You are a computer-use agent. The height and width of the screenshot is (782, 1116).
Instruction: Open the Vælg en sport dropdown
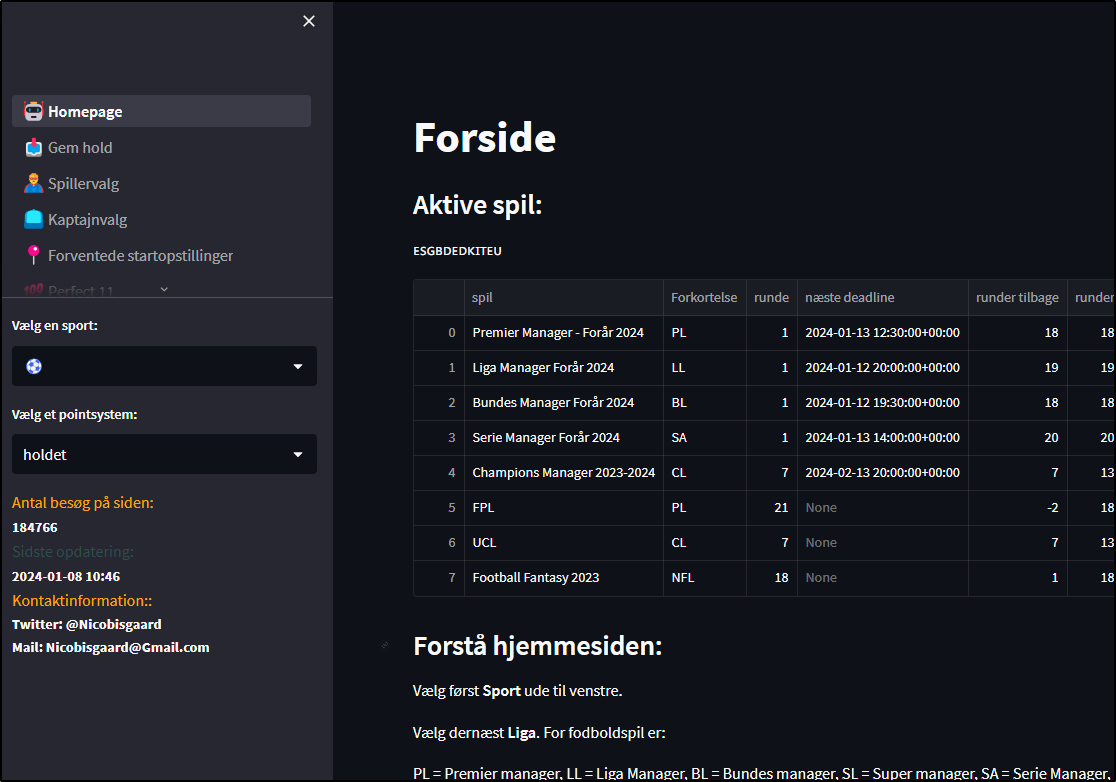point(164,366)
